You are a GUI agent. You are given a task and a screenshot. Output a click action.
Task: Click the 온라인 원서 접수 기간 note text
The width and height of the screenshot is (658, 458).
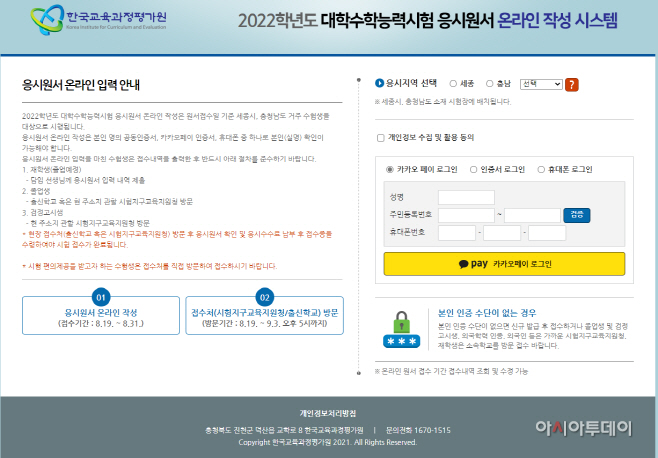(x=451, y=371)
